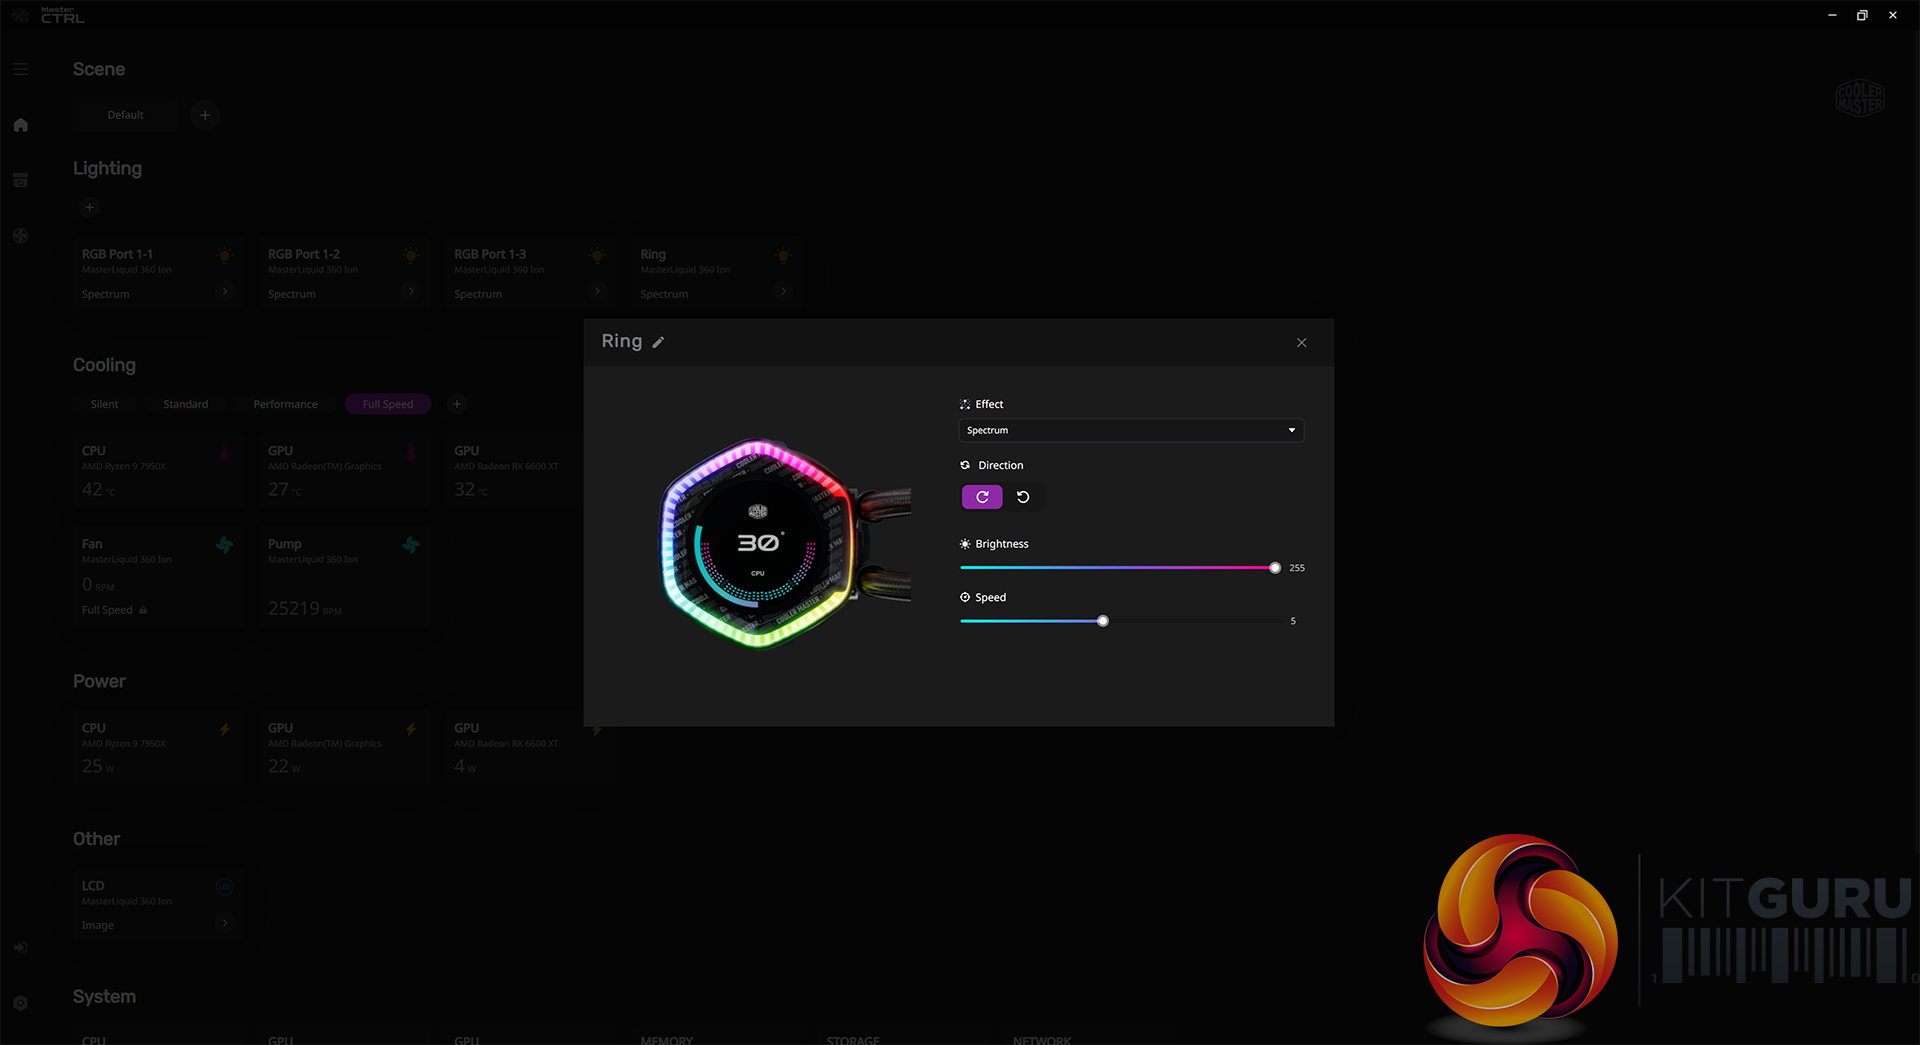The image size is (1920, 1045).
Task: Click the "Direction" label in the dialog
Action: pos(1001,465)
